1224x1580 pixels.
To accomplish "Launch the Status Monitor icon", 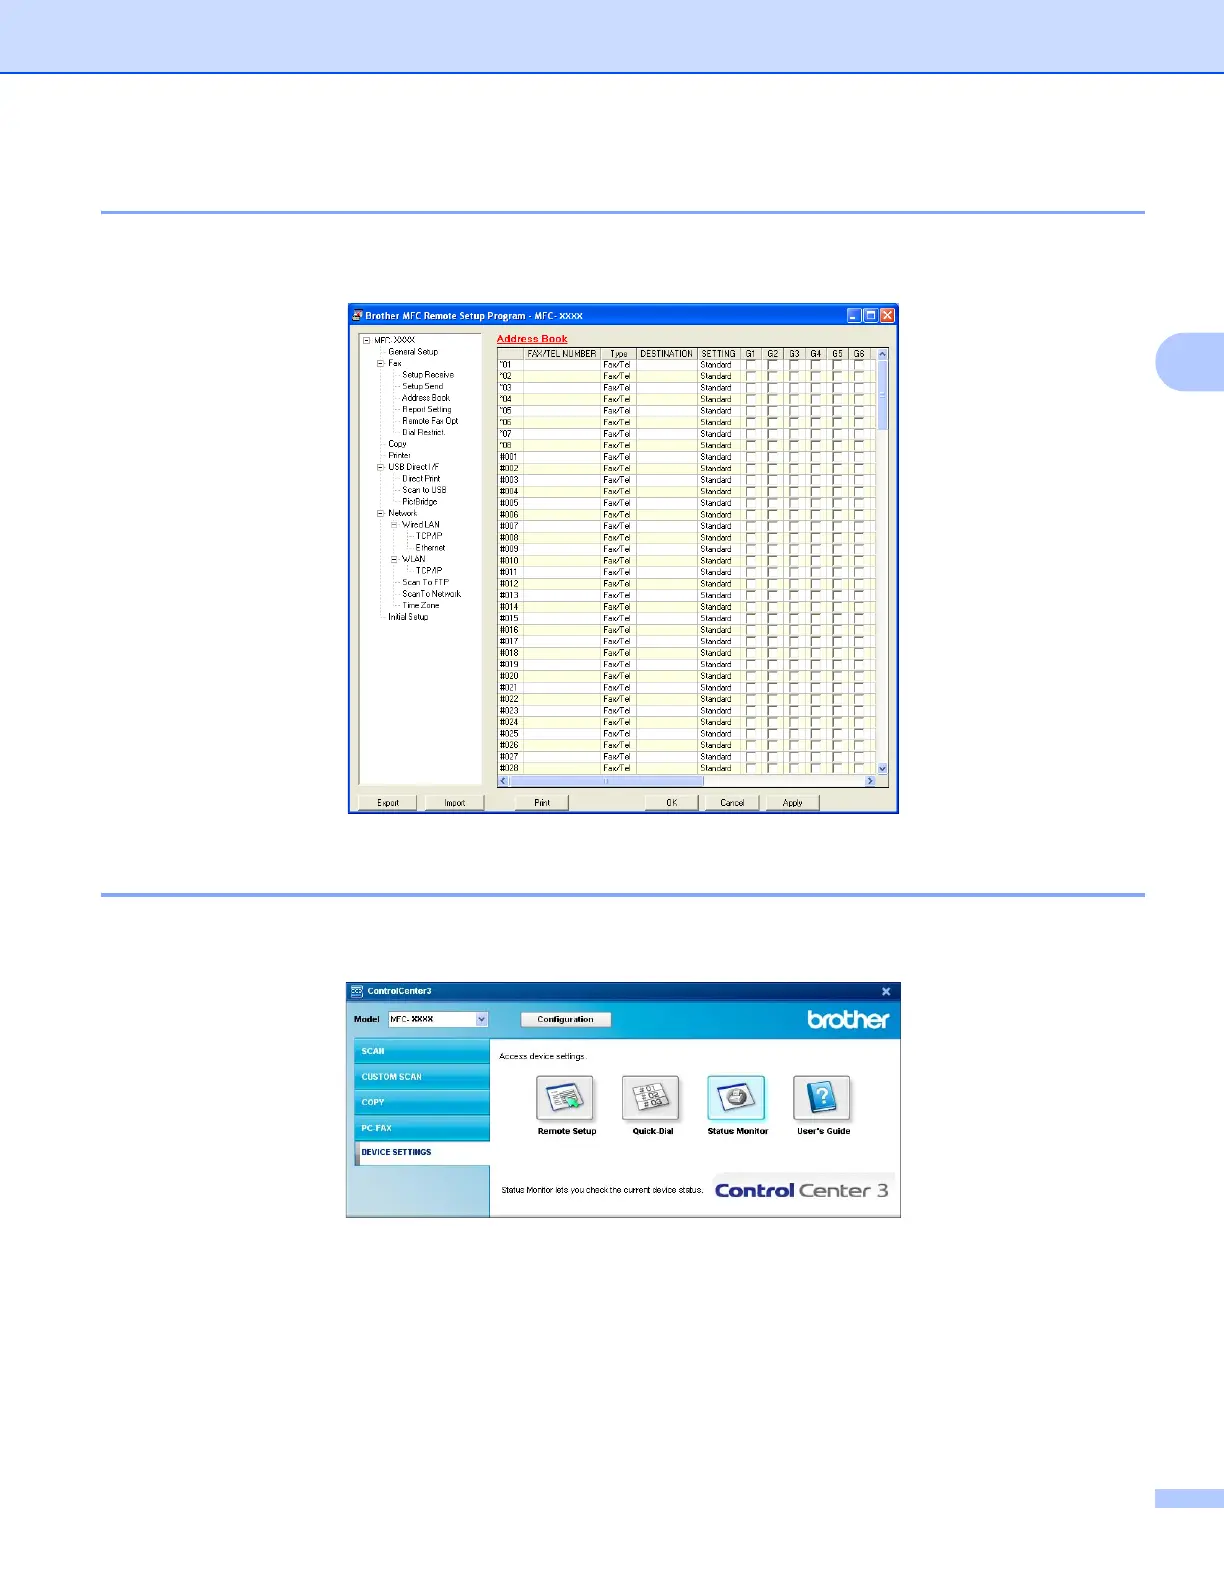I will 737,1099.
